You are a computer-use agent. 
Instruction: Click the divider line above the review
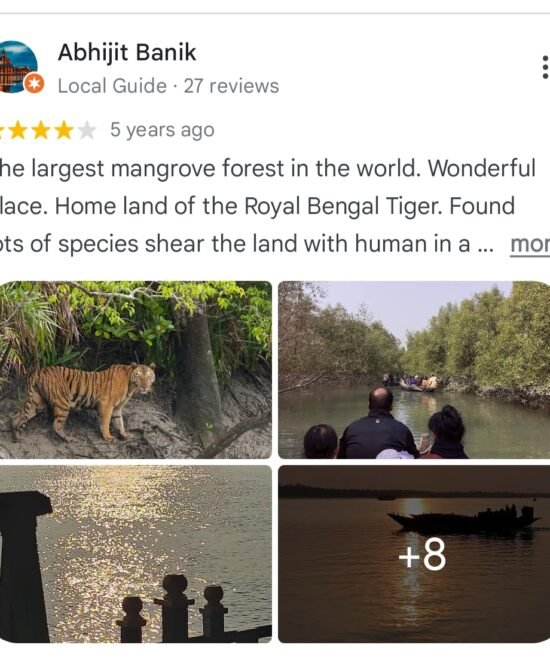[x=275, y=13]
